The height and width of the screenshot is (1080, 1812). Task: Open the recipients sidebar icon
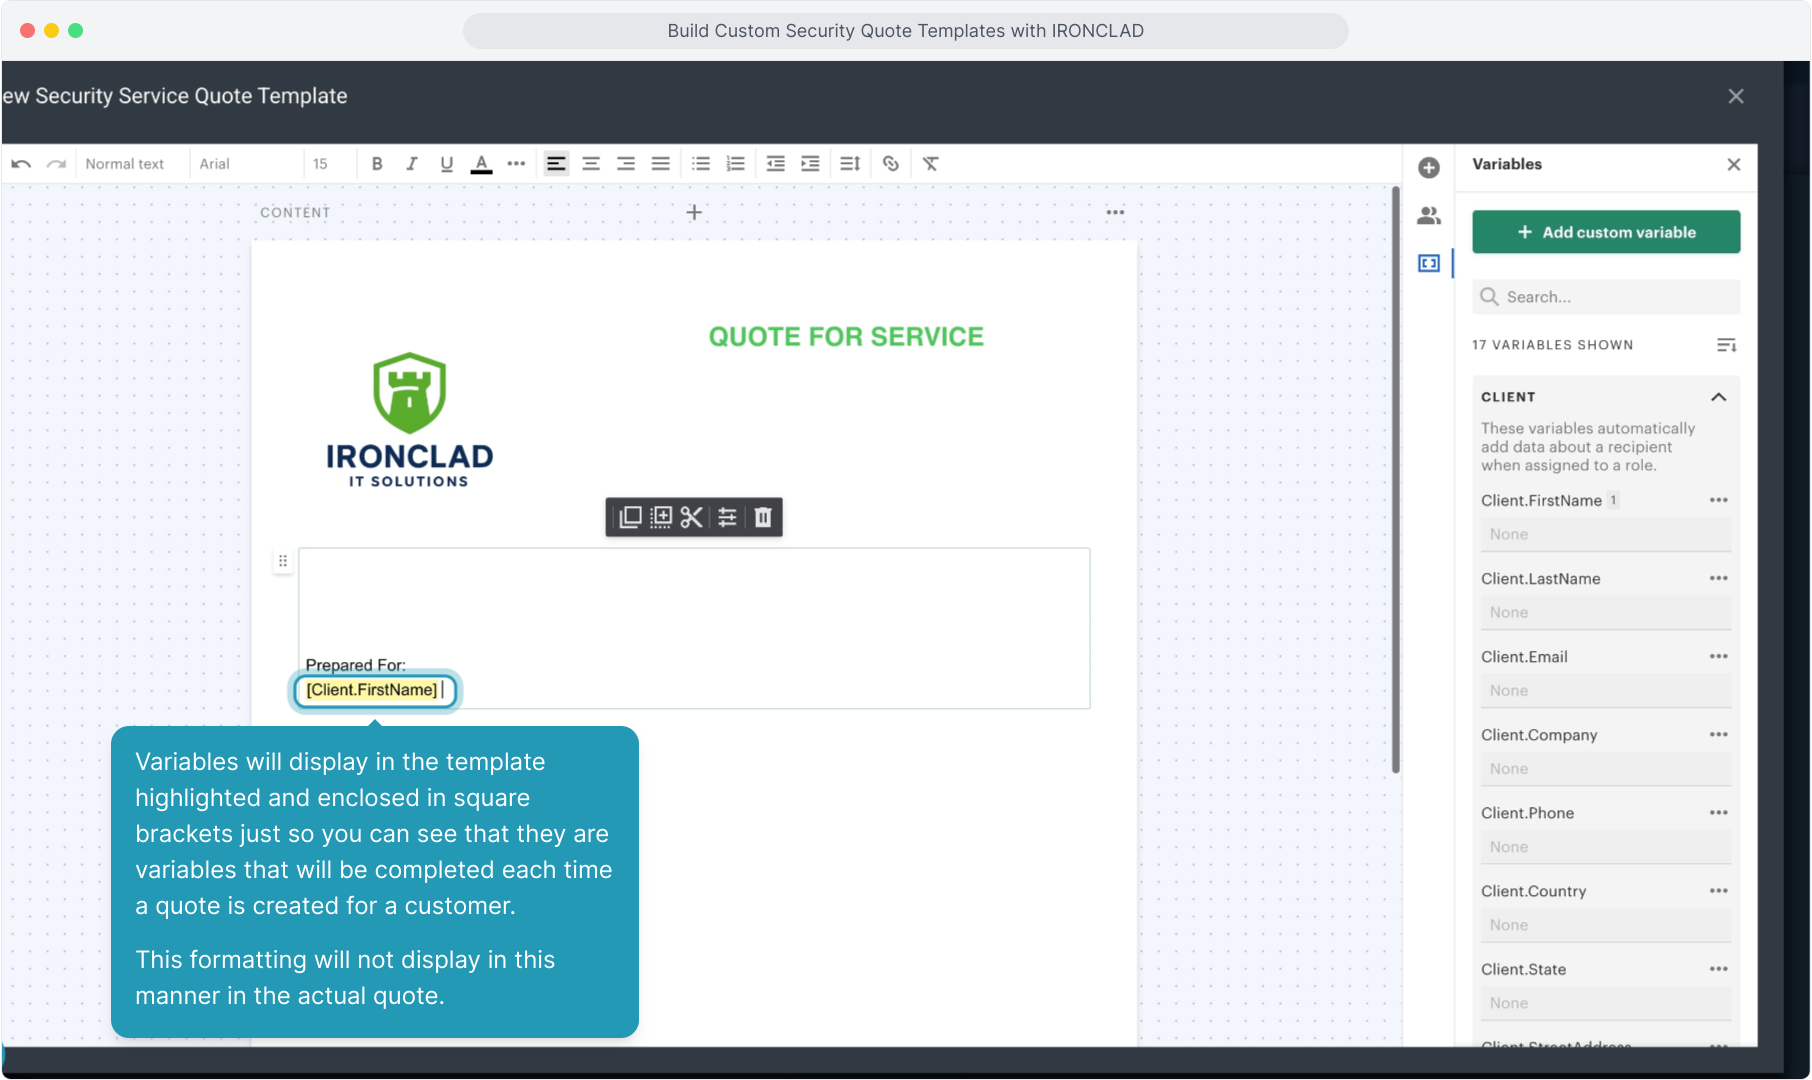[1429, 215]
